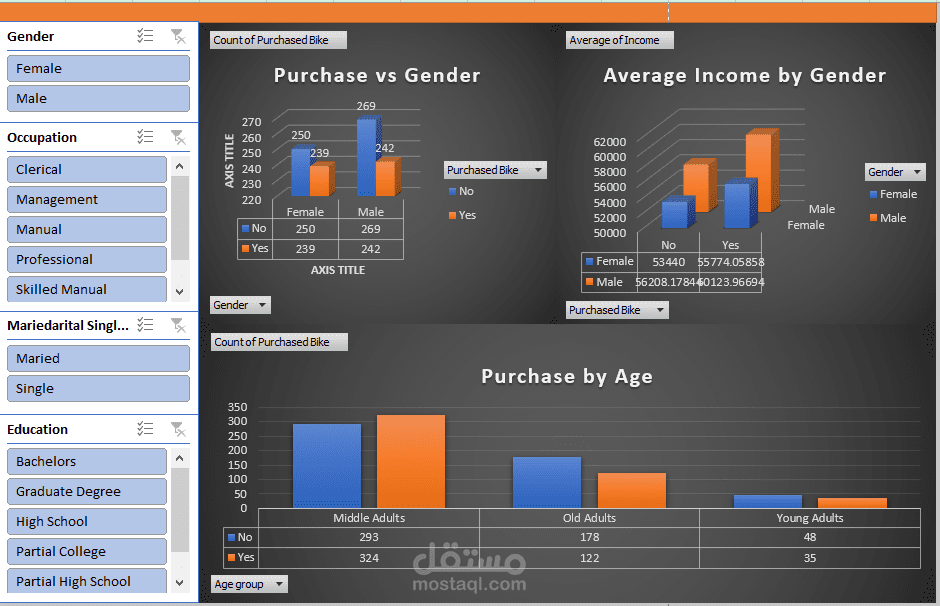The height and width of the screenshot is (606, 940).
Task: Select Graduate Degree education filter
Action: coord(87,491)
